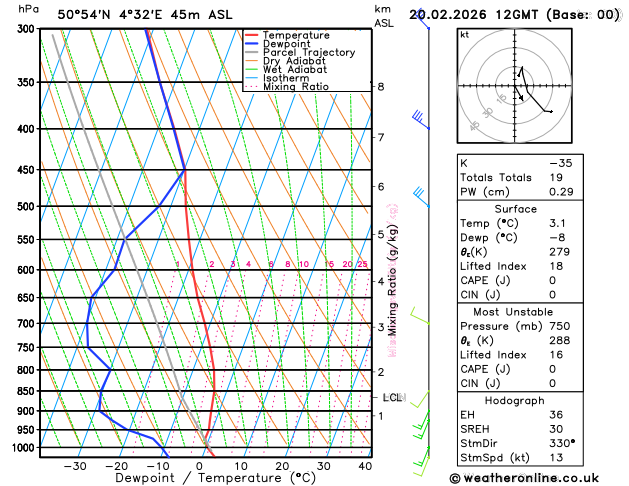Click the 40 temperature axis label
Screen dimensions: 629x486
(365, 466)
